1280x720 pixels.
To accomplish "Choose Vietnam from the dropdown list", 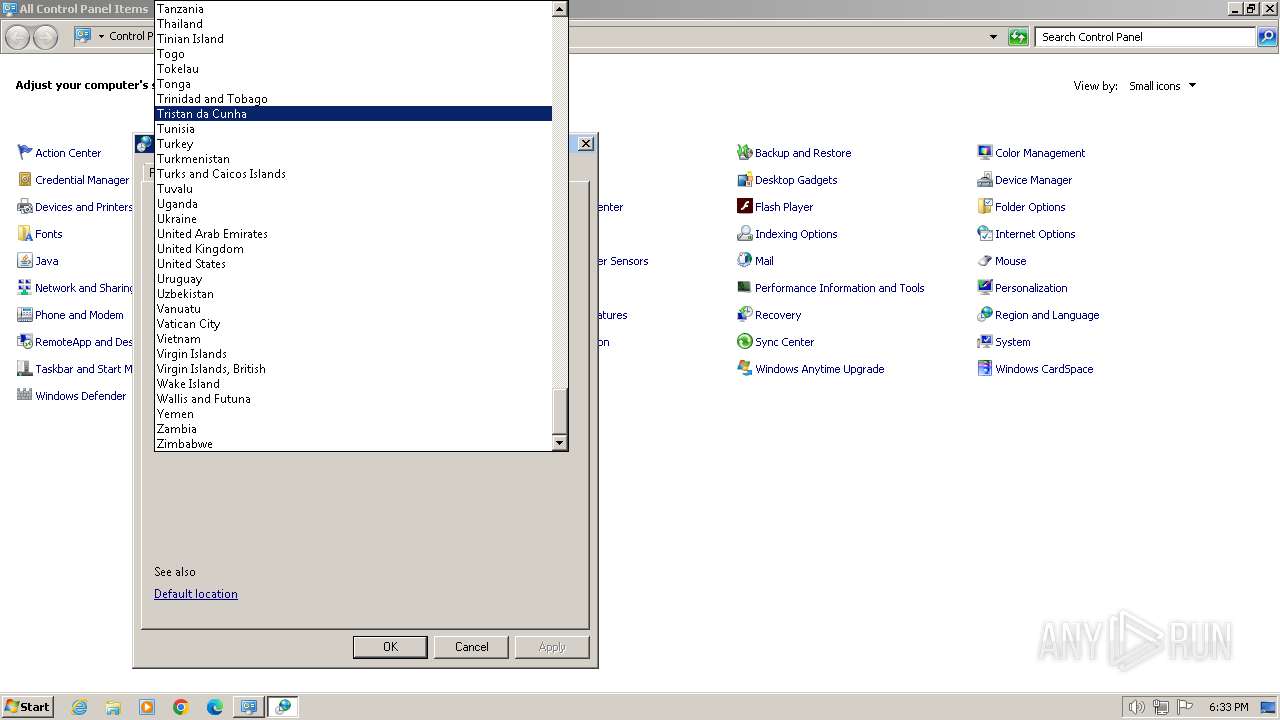I will pyautogui.click(x=353, y=339).
